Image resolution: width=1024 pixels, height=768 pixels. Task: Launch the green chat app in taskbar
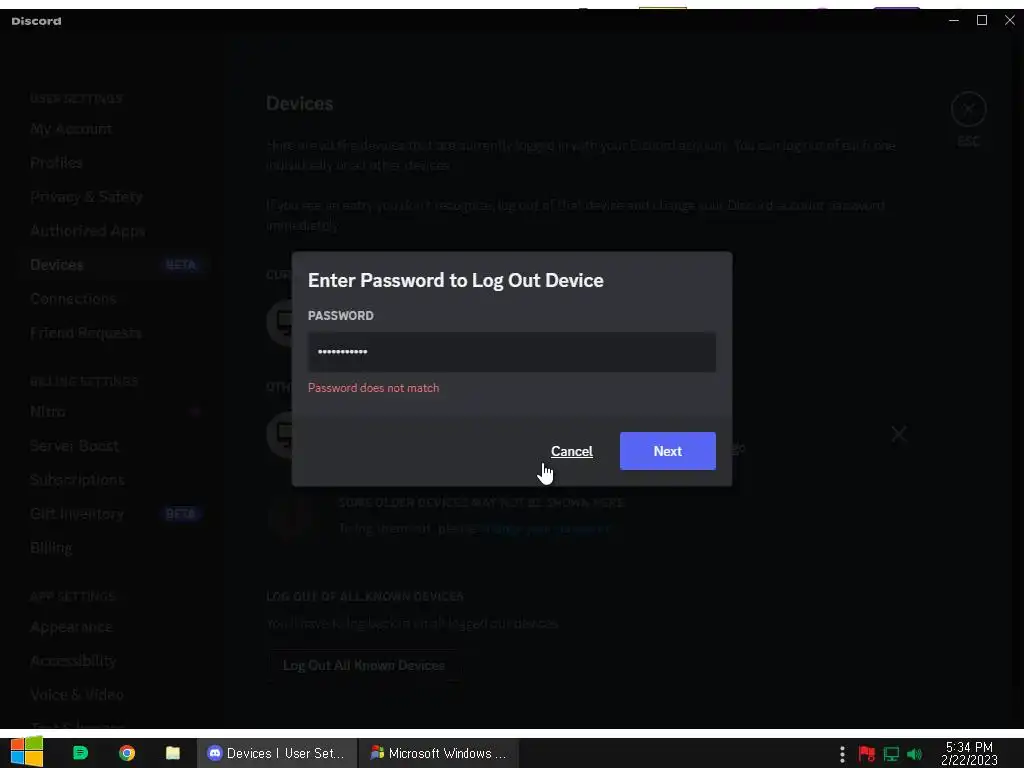(x=80, y=753)
